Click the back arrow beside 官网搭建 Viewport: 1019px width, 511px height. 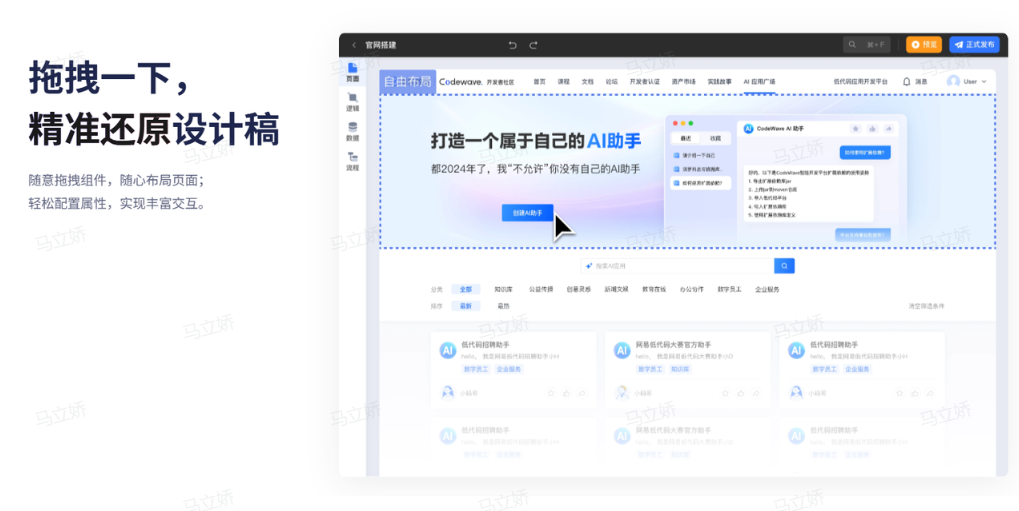click(x=354, y=45)
